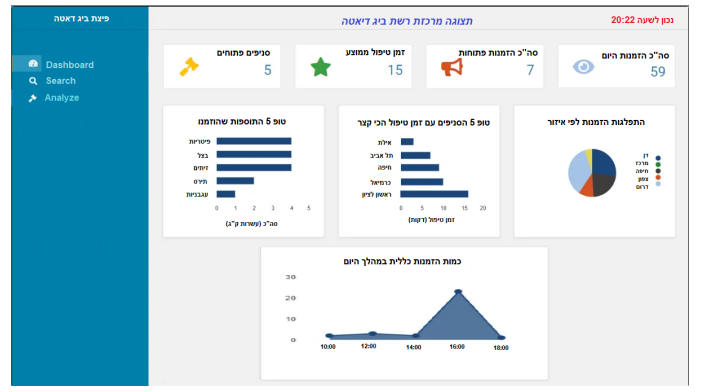Click the התפלגות הזמנות לפי איזור chart title

(596, 122)
